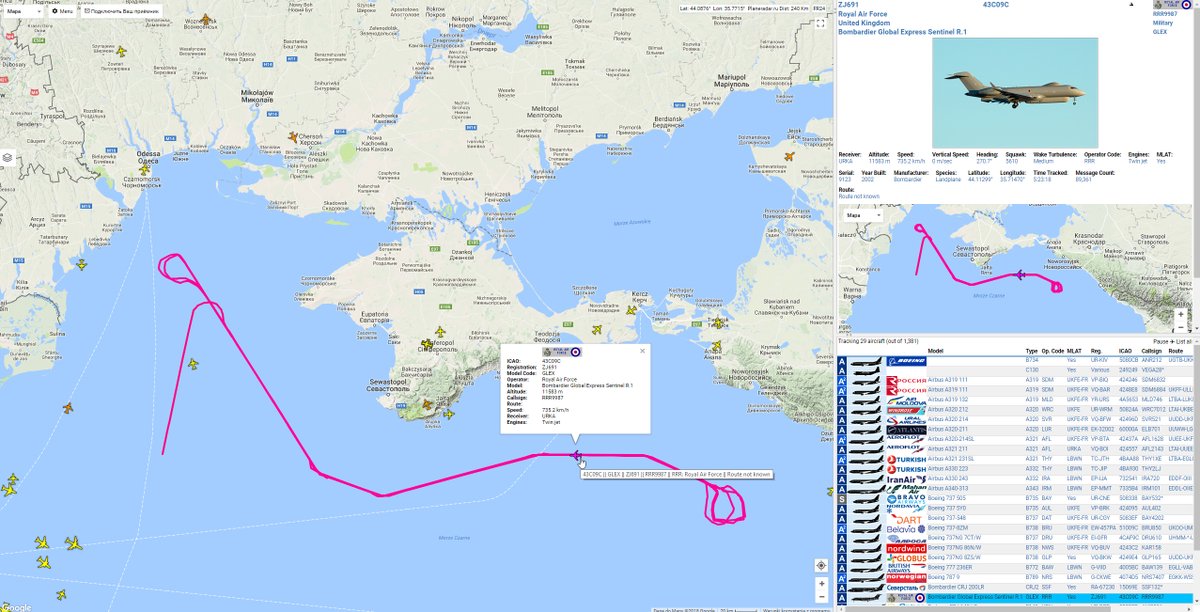This screenshot has width=1200, height=612.
Task: Open the Menu button on map
Action: 63,11
